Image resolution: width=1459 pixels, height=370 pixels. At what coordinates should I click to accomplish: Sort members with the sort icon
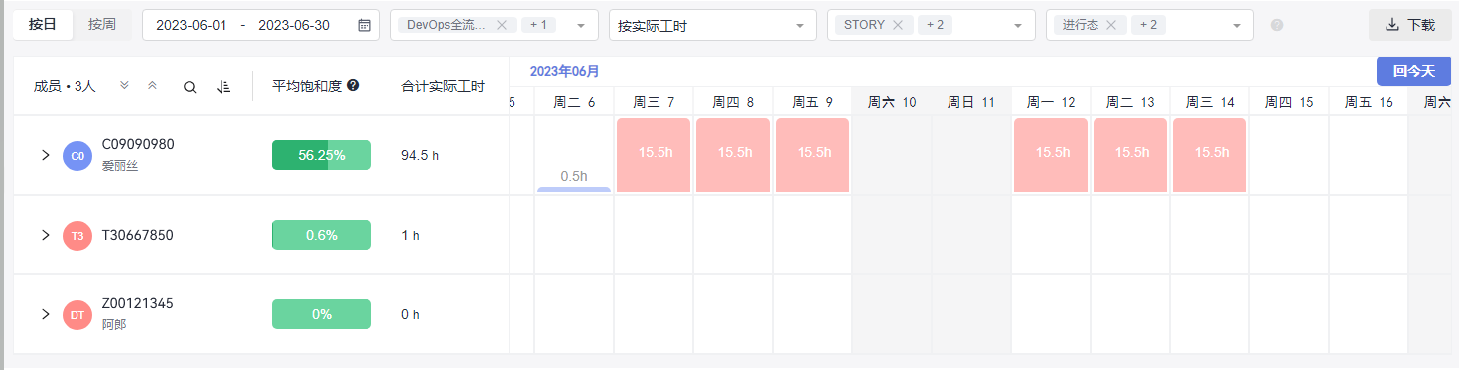click(223, 87)
